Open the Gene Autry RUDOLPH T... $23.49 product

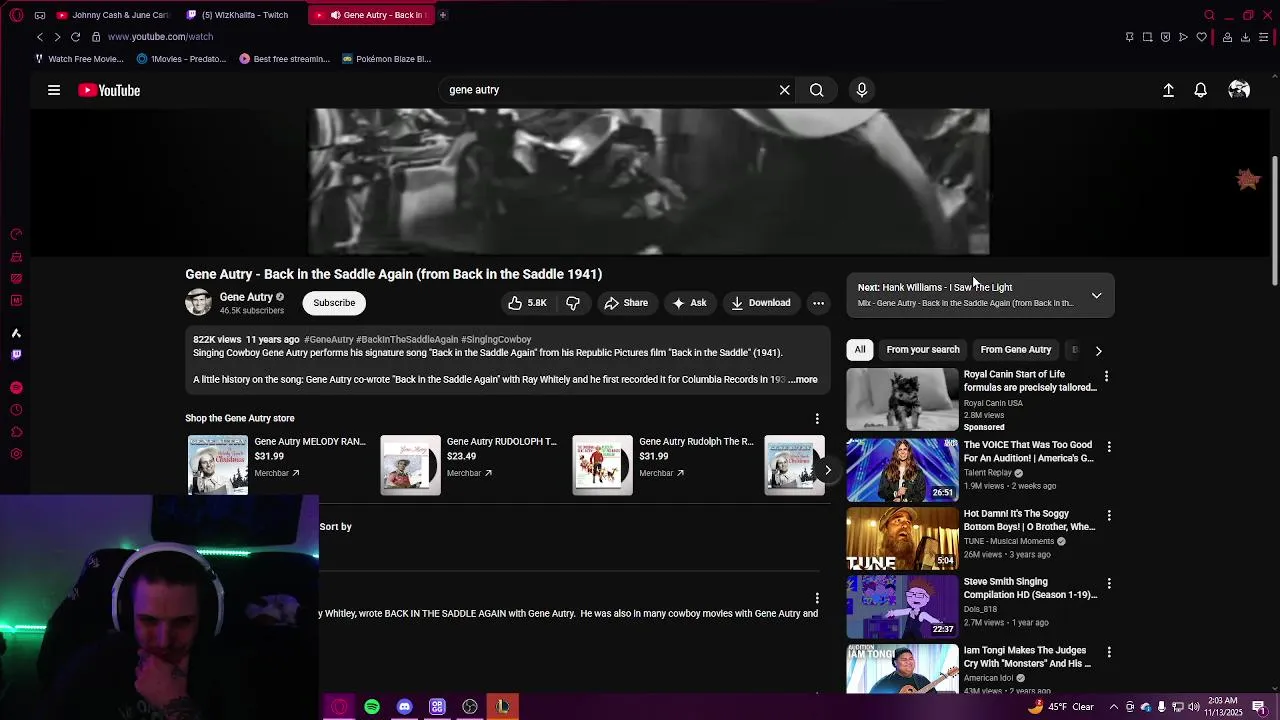(x=470, y=465)
